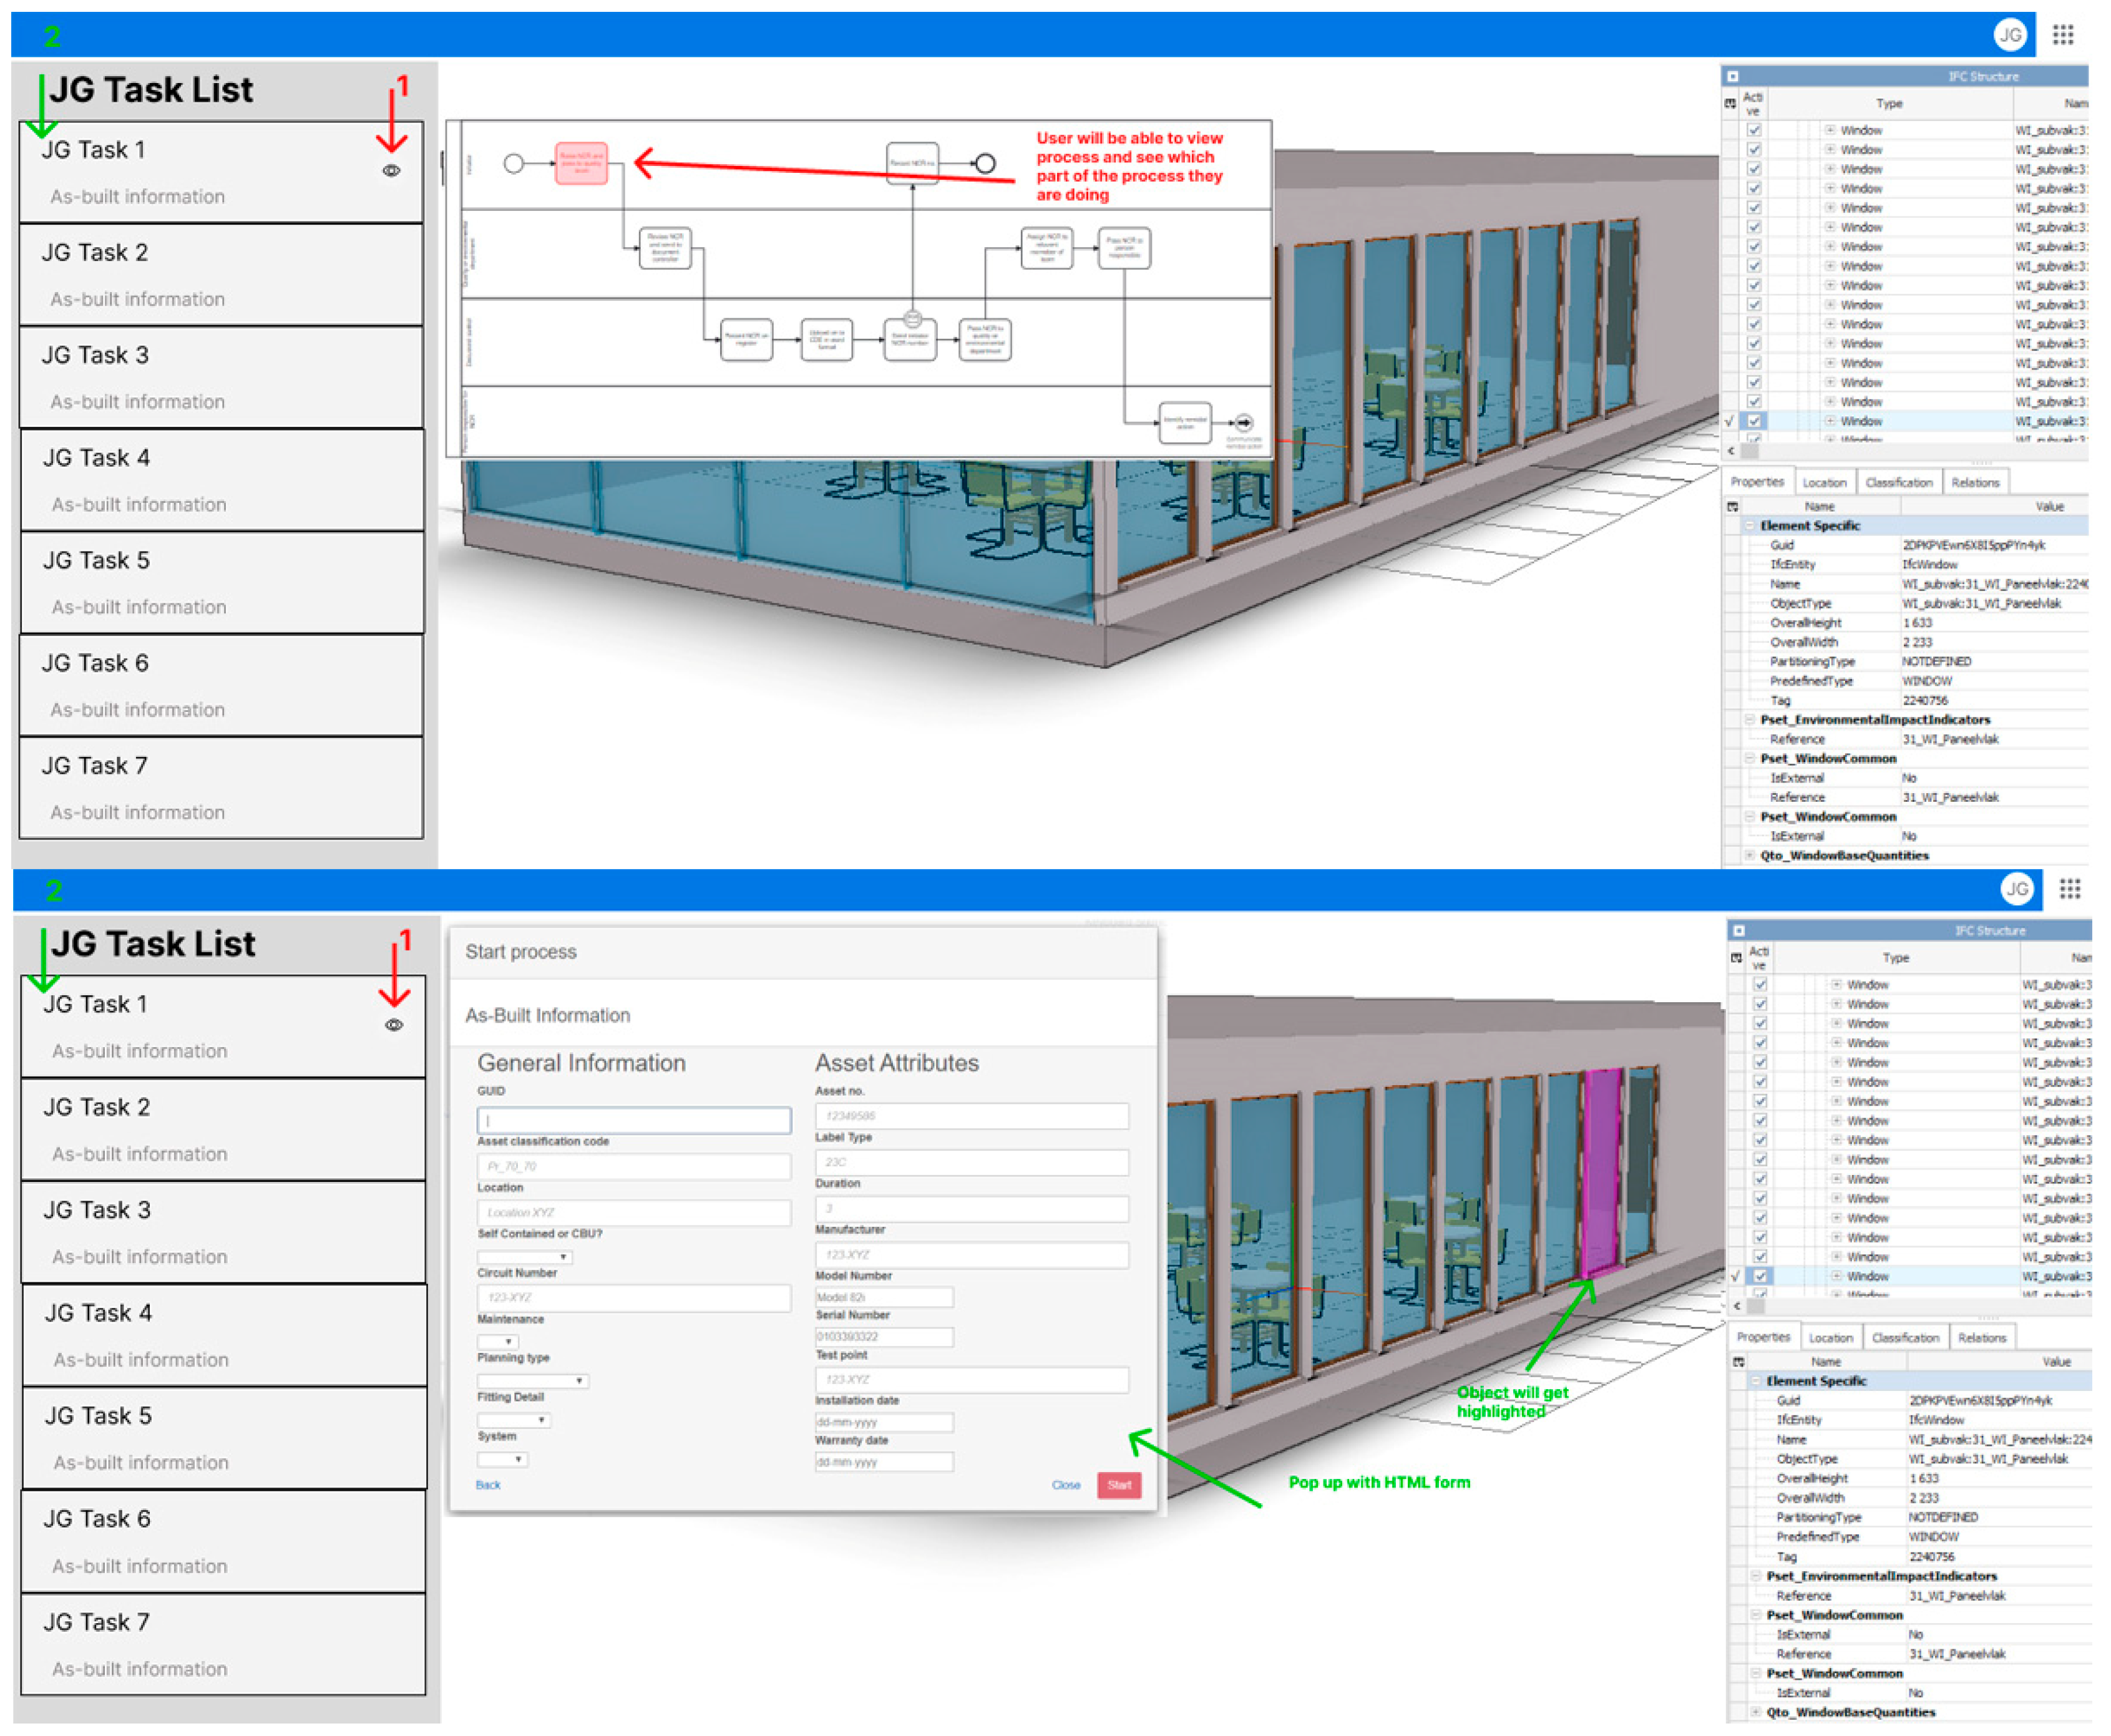Open the apps grid icon in lower blue bar
This screenshot has height=1736, width=2111.
(2070, 890)
